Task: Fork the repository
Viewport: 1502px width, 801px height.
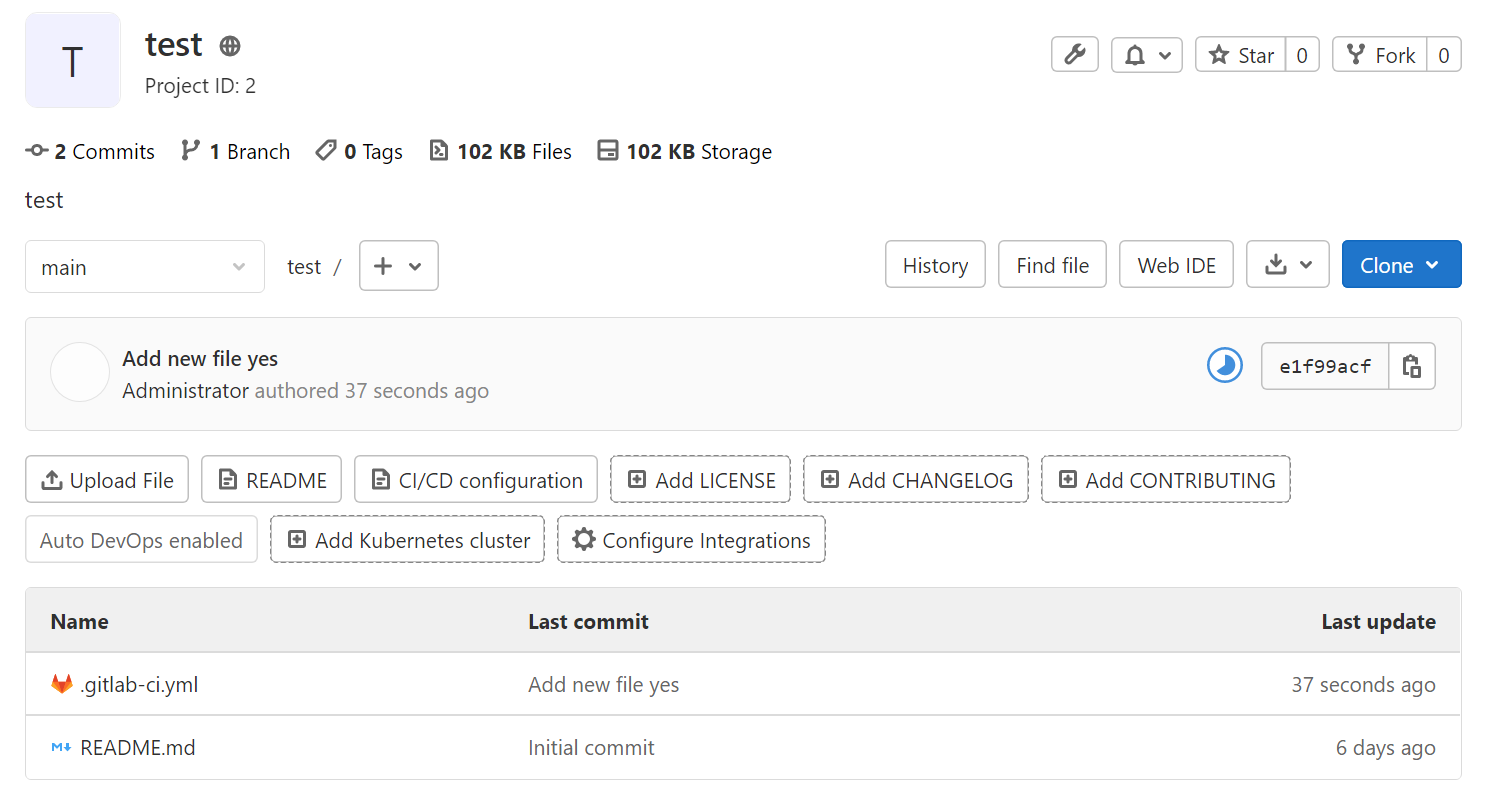Action: pos(1379,55)
